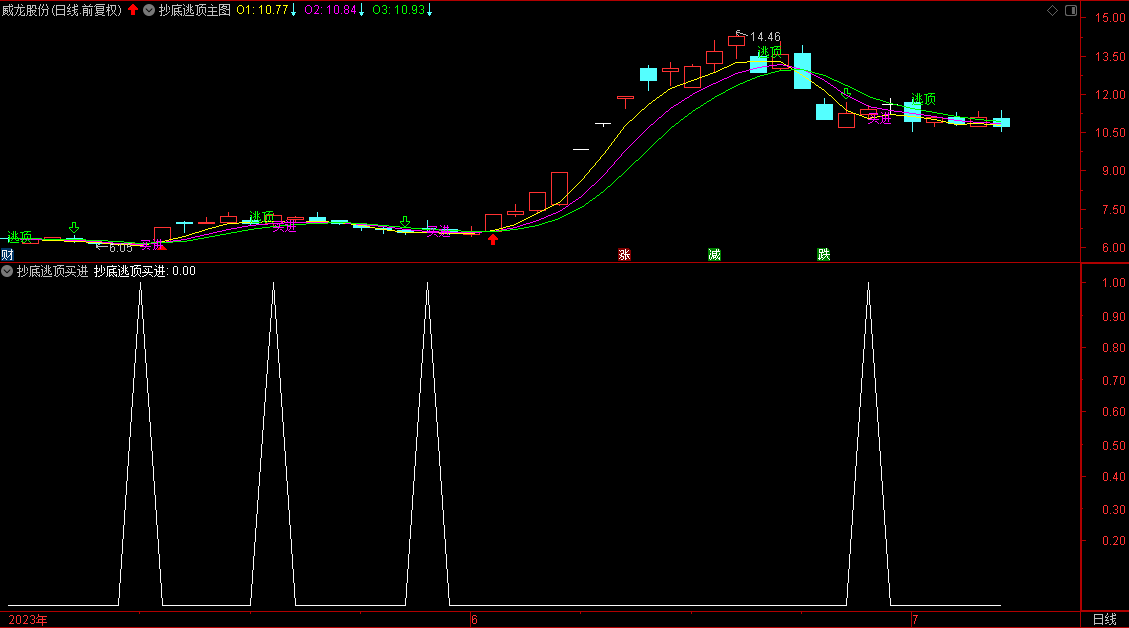The height and width of the screenshot is (628, 1129).
Task: Click the 14.46 high price label
Action: click(765, 37)
